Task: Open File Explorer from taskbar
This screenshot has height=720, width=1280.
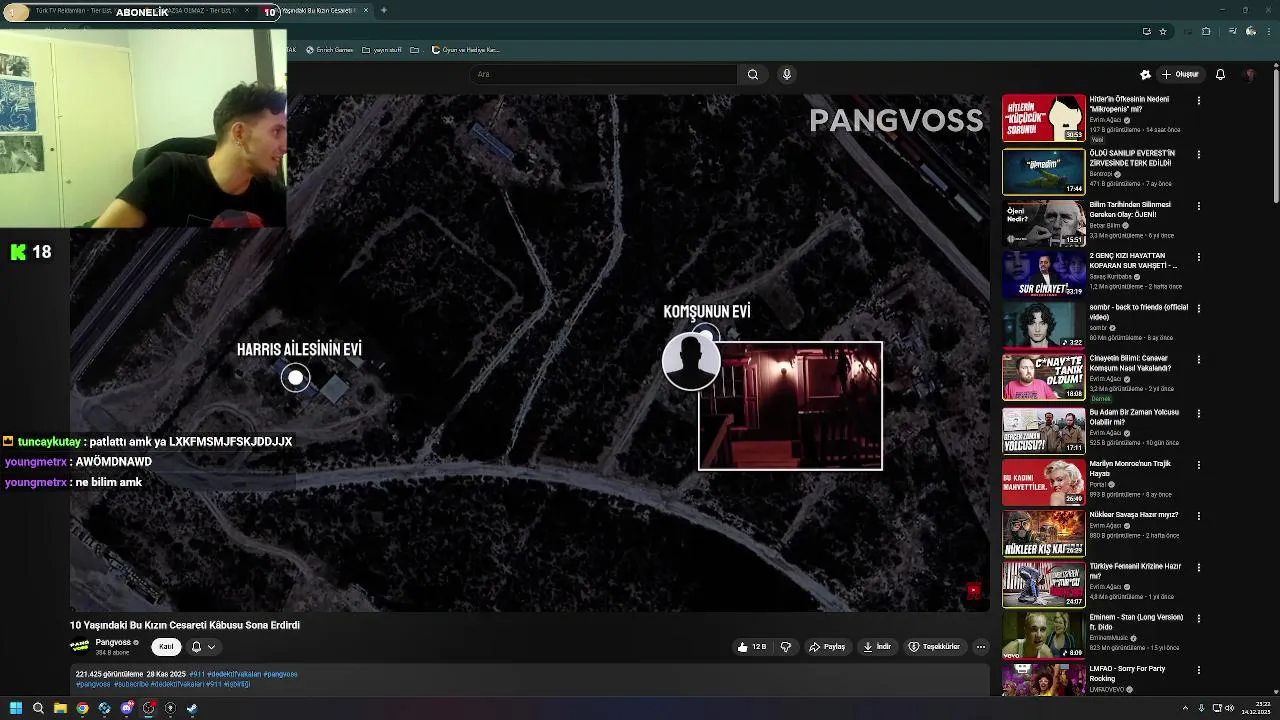Action: tap(60, 708)
